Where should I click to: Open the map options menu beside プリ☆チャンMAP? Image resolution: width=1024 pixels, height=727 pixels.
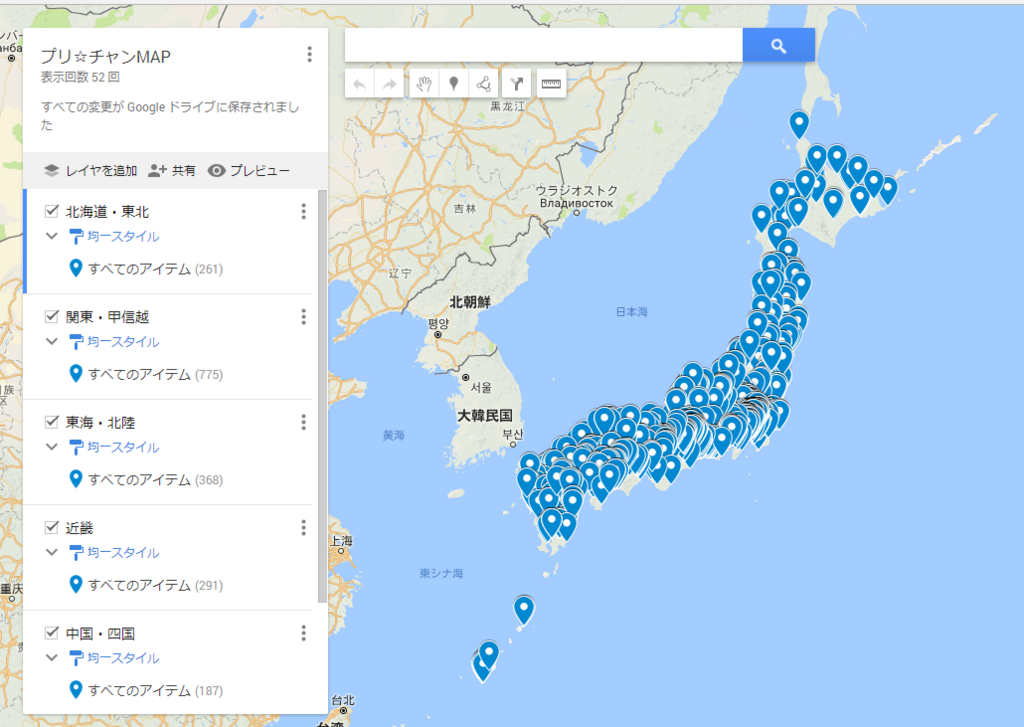(310, 54)
